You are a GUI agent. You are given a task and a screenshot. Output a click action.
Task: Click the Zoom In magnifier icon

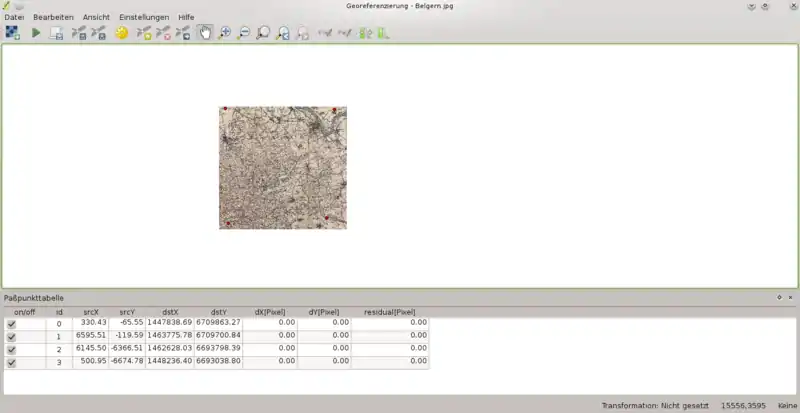click(224, 33)
